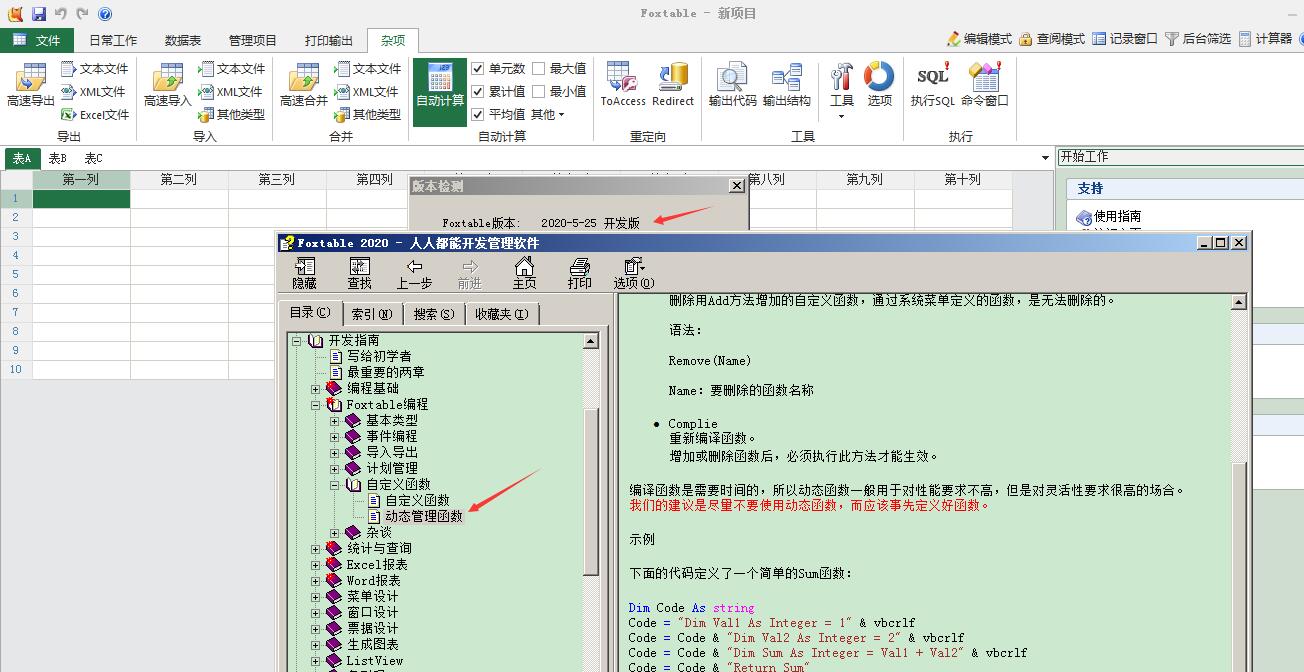Open the 工具 tools dropdown
Screen dimensions: 1304x672
(842, 90)
